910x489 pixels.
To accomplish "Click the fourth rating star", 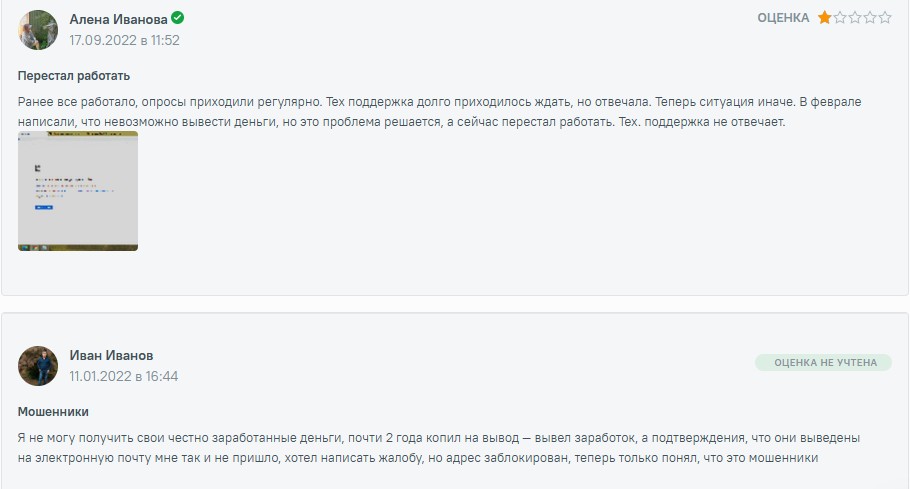I will 870,18.
